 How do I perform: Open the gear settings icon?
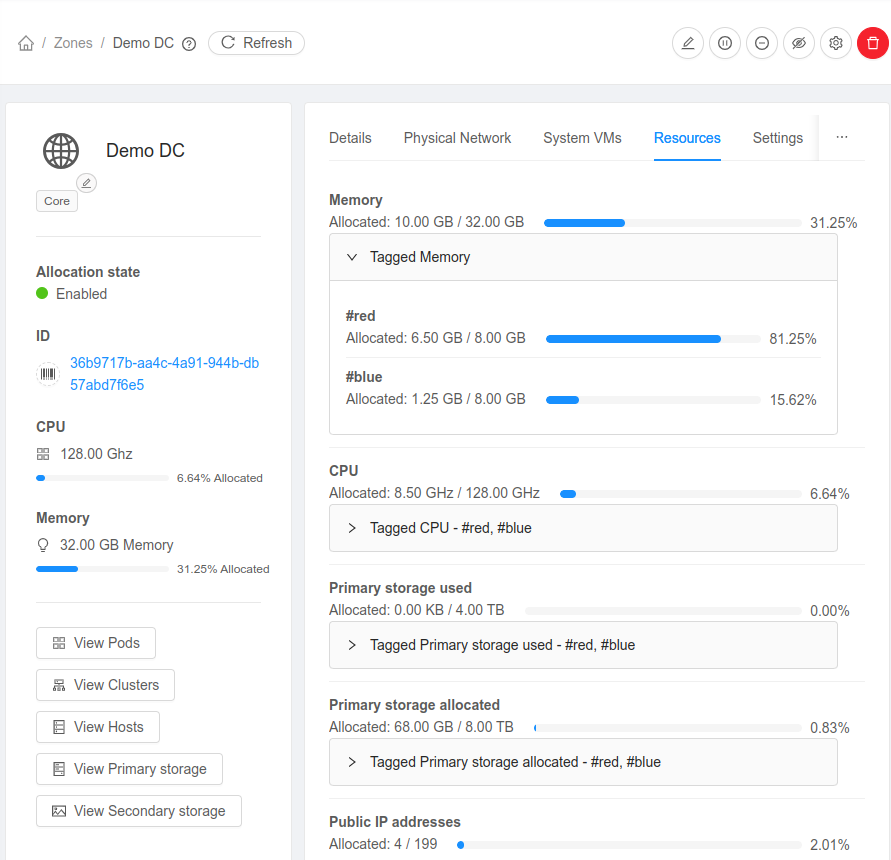[836, 43]
